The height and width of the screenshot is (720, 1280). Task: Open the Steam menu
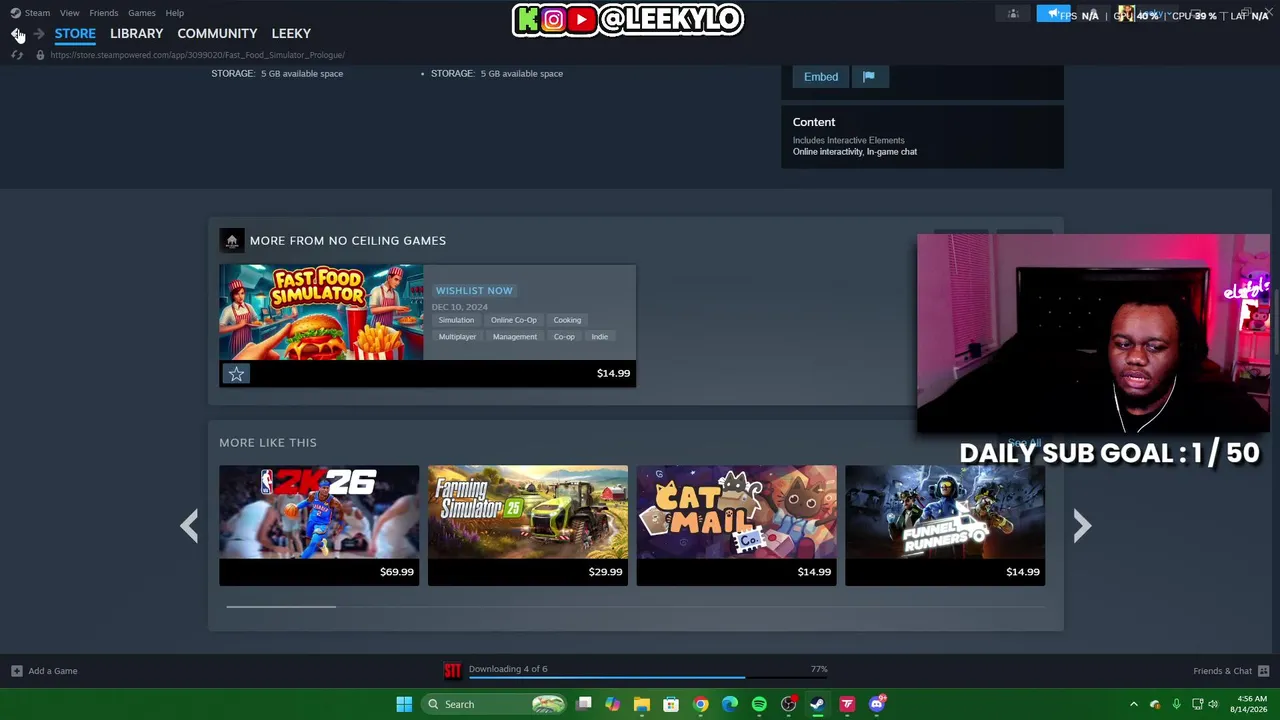click(x=30, y=13)
